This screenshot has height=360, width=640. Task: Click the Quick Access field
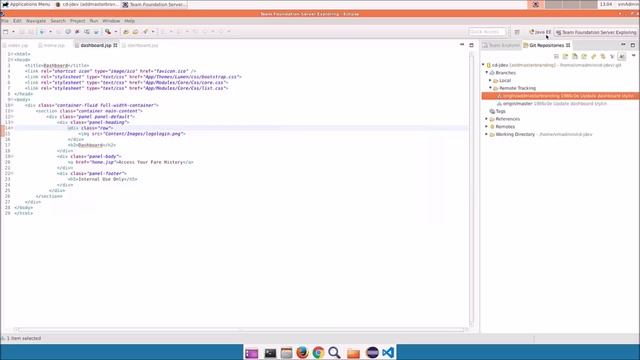(487, 32)
